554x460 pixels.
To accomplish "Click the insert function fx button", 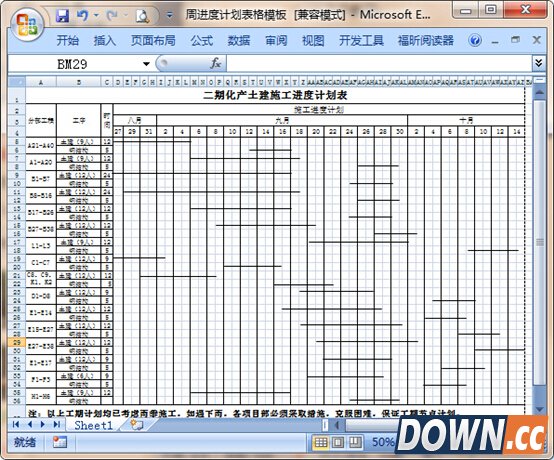I will (215, 64).
